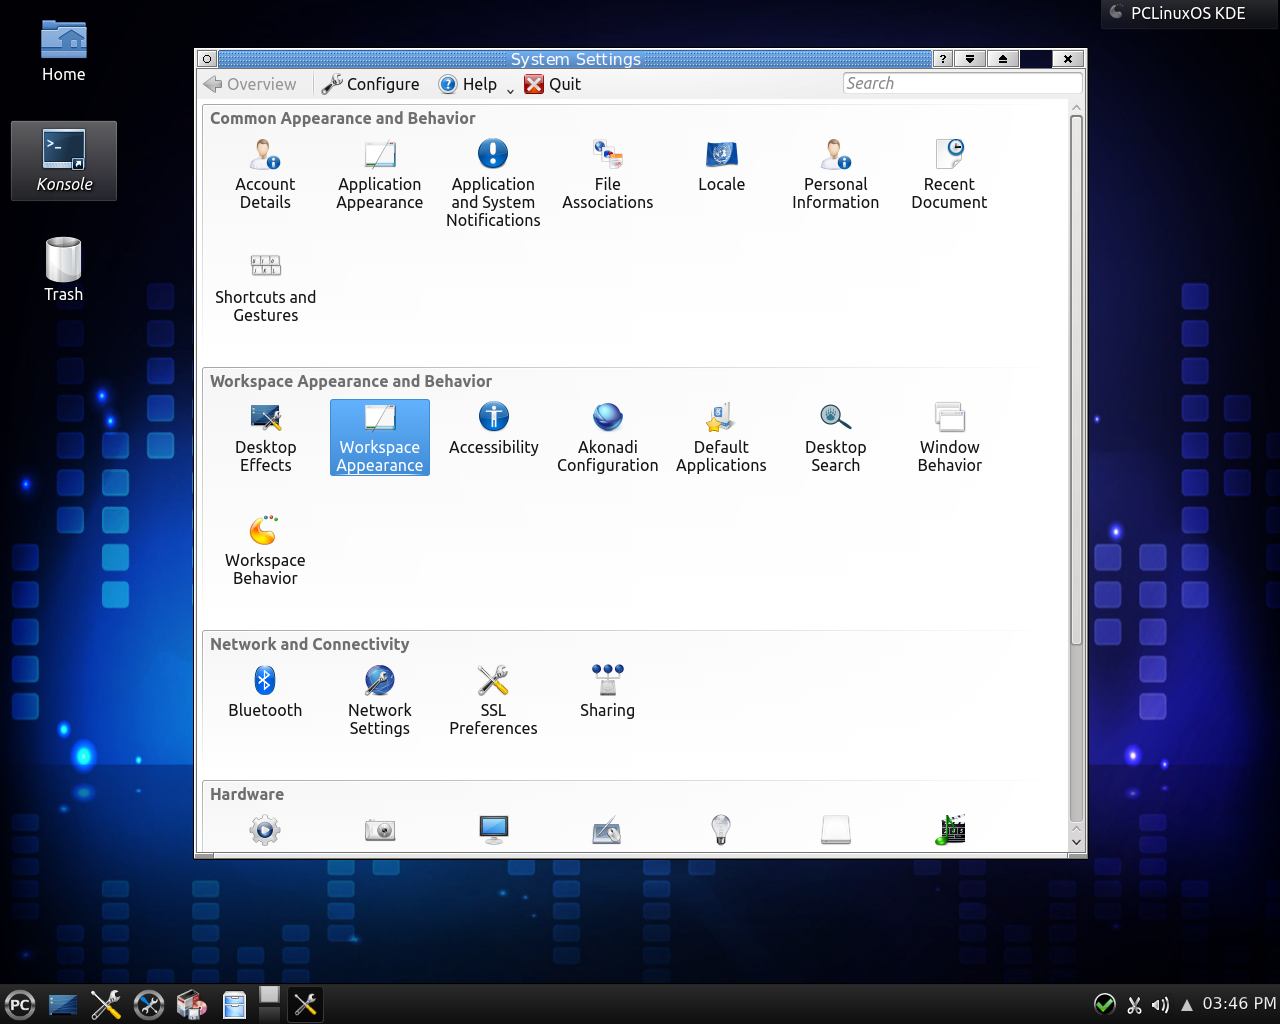Click the vertical scrollbar's bottom down arrow
This screenshot has height=1024, width=1280.
pyautogui.click(x=1076, y=842)
